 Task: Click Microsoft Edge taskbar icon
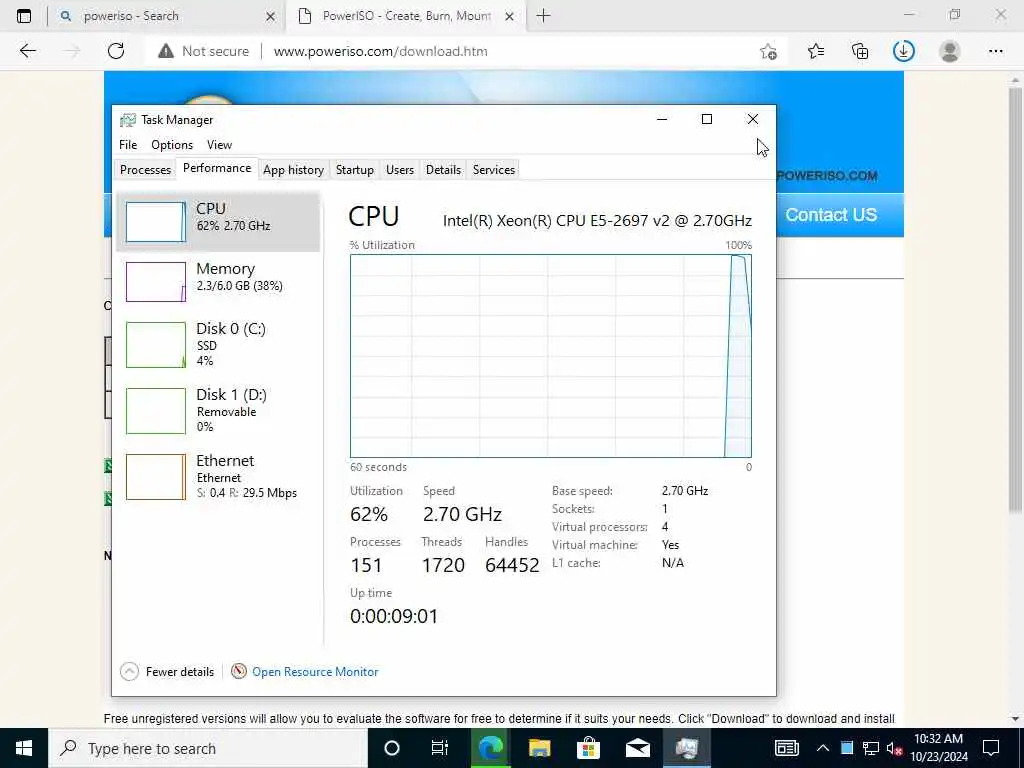click(490, 748)
